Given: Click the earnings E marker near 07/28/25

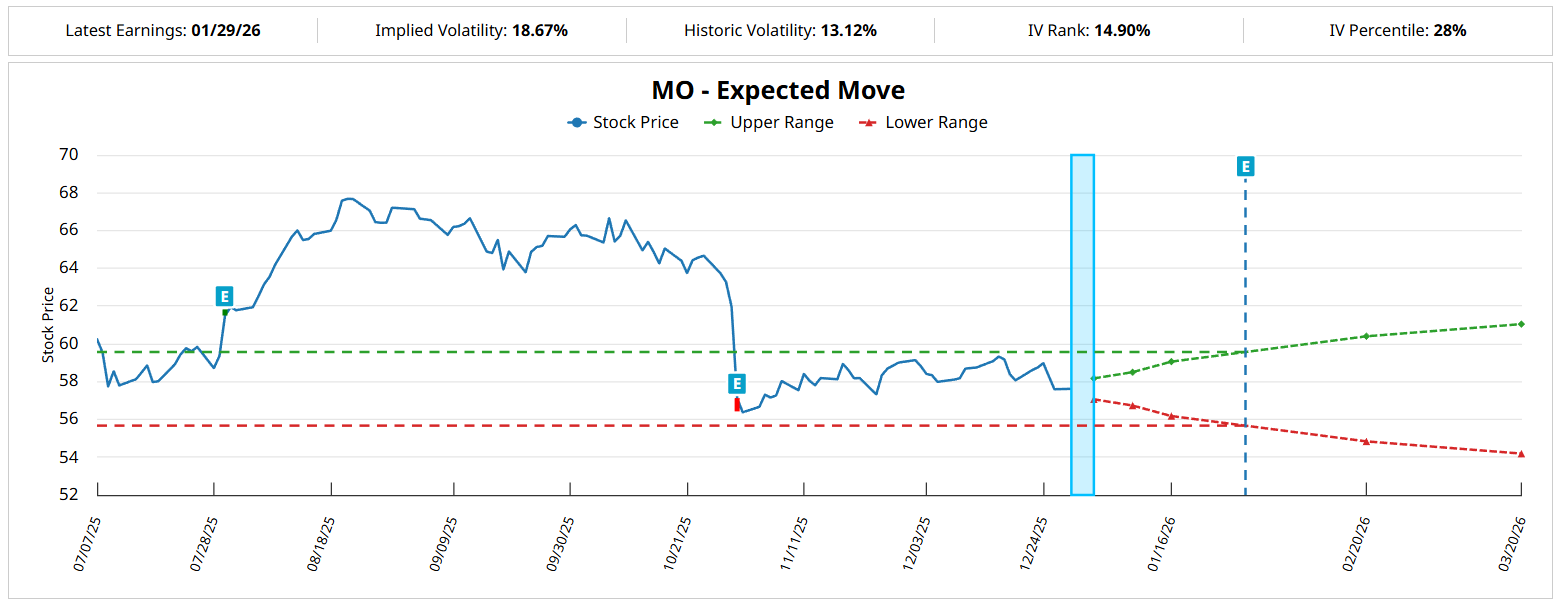Looking at the screenshot, I should coord(224,296).
